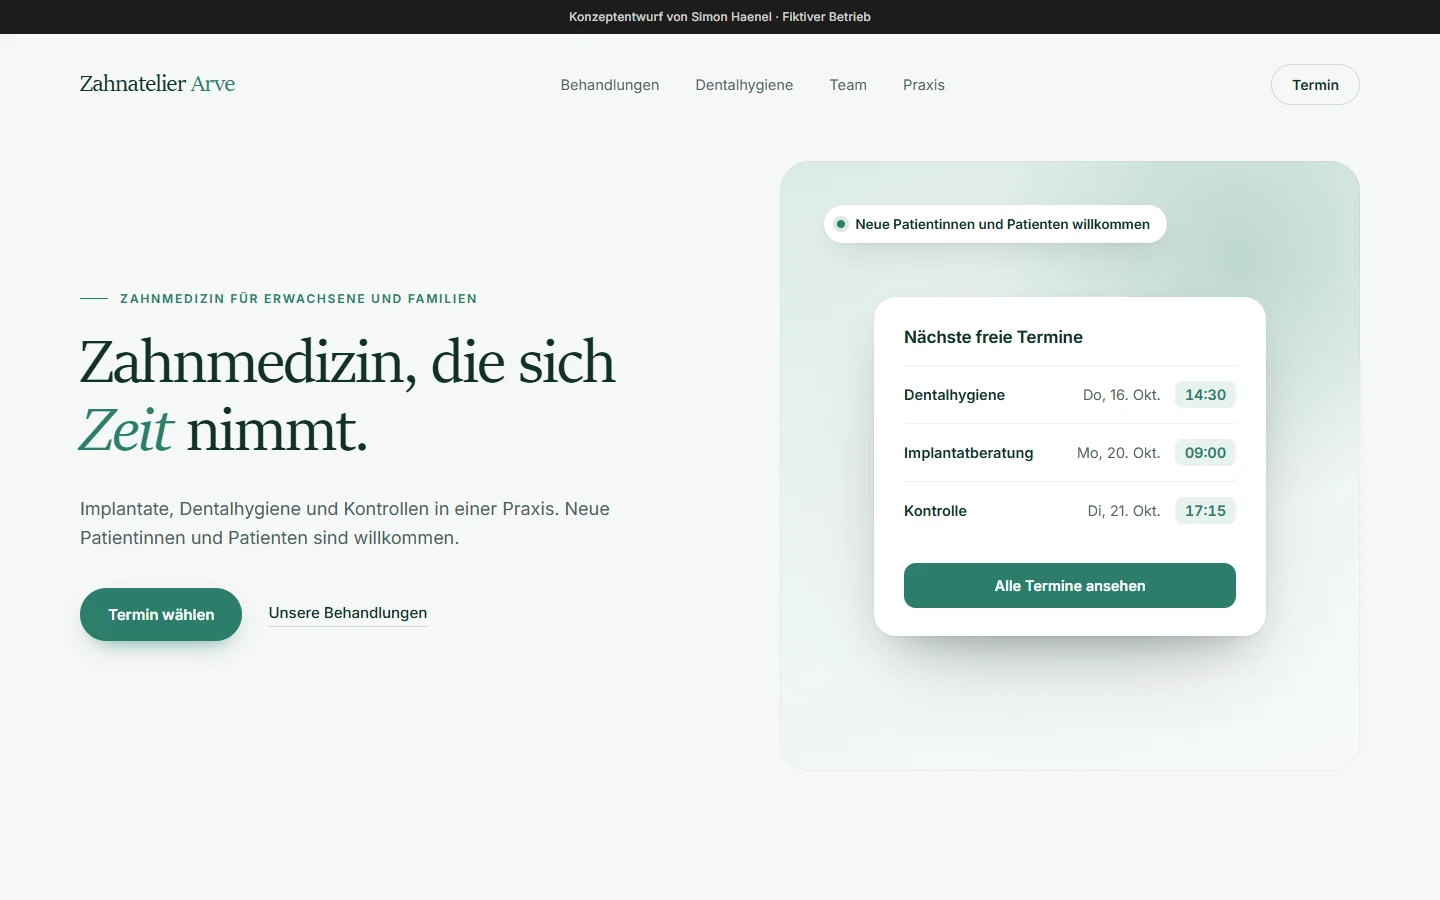Click the Zahnatelier Arve logo
The height and width of the screenshot is (900, 1440).
click(157, 84)
